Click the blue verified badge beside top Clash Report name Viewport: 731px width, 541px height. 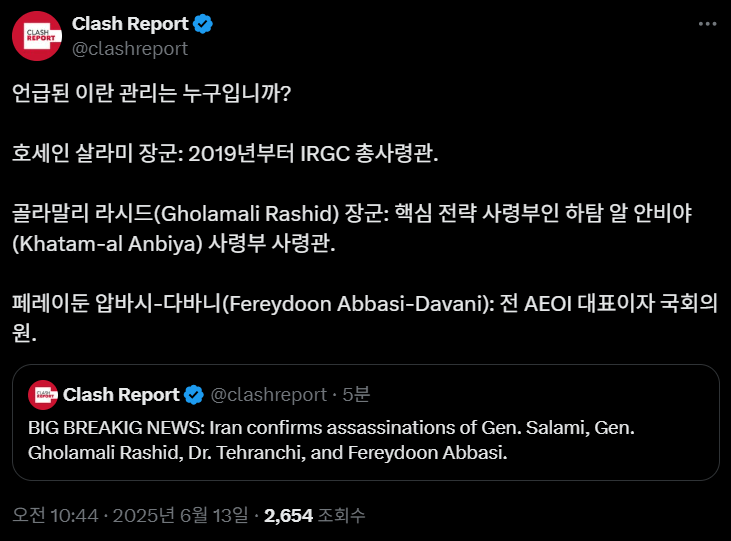point(203,24)
